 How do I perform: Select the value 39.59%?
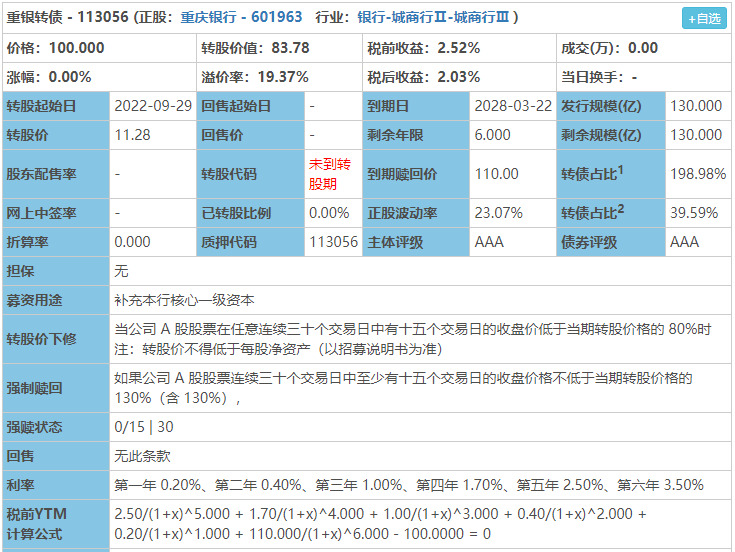click(x=694, y=213)
